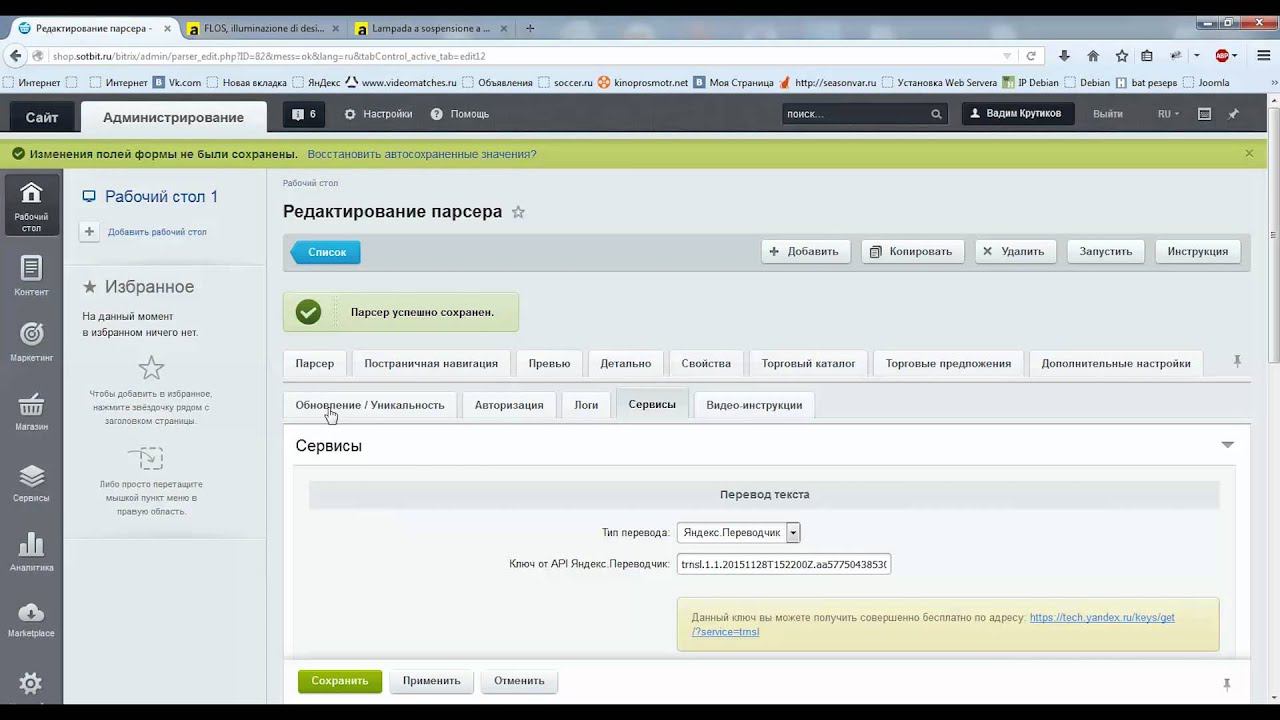Open browser home page icon
Screen dimensions: 1280x720
click(x=1093, y=56)
